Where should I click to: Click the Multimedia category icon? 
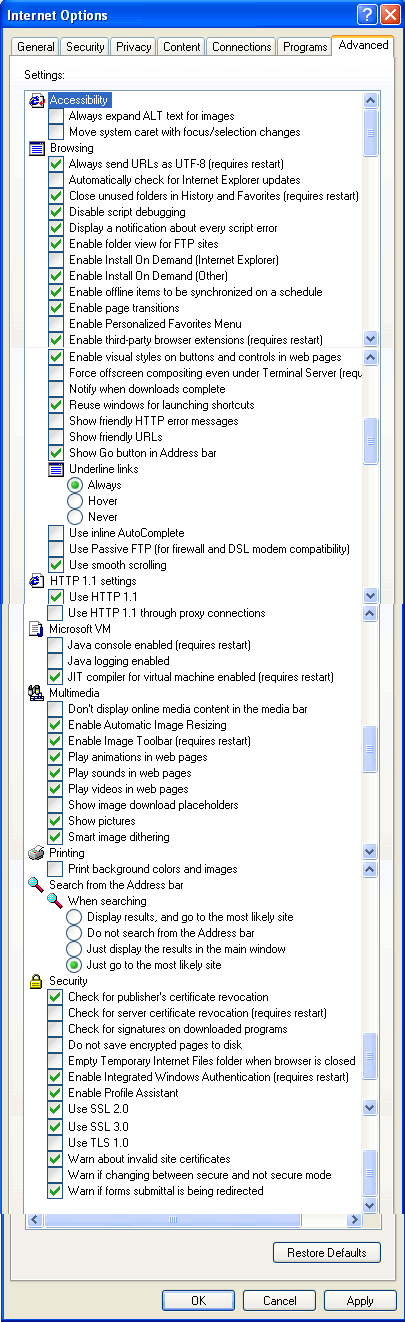pos(37,693)
